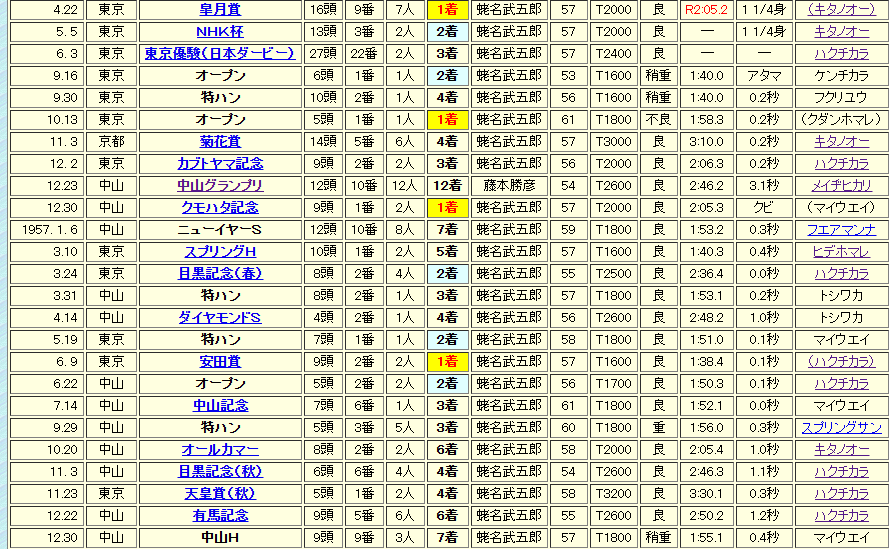Open キタノオー link in オールカマー row
Screen dimensions: 889x549
tap(841, 450)
